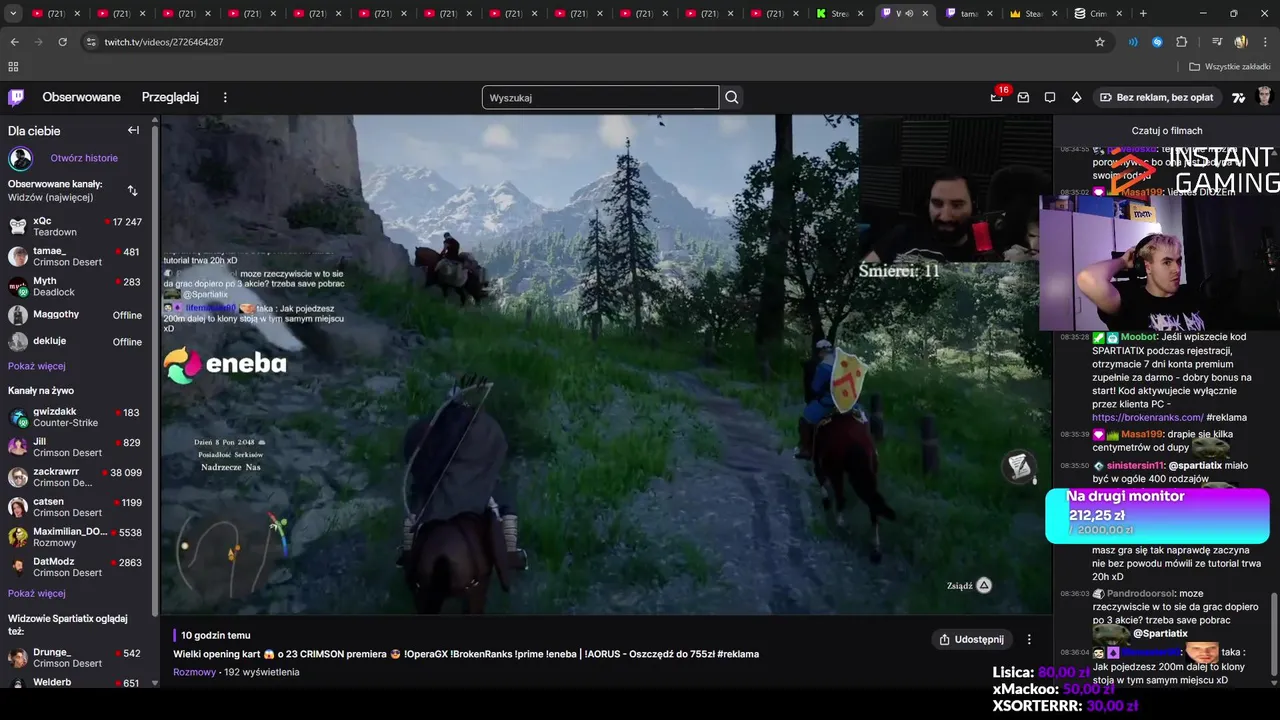Open the whispers chat bubble icon

(1050, 97)
